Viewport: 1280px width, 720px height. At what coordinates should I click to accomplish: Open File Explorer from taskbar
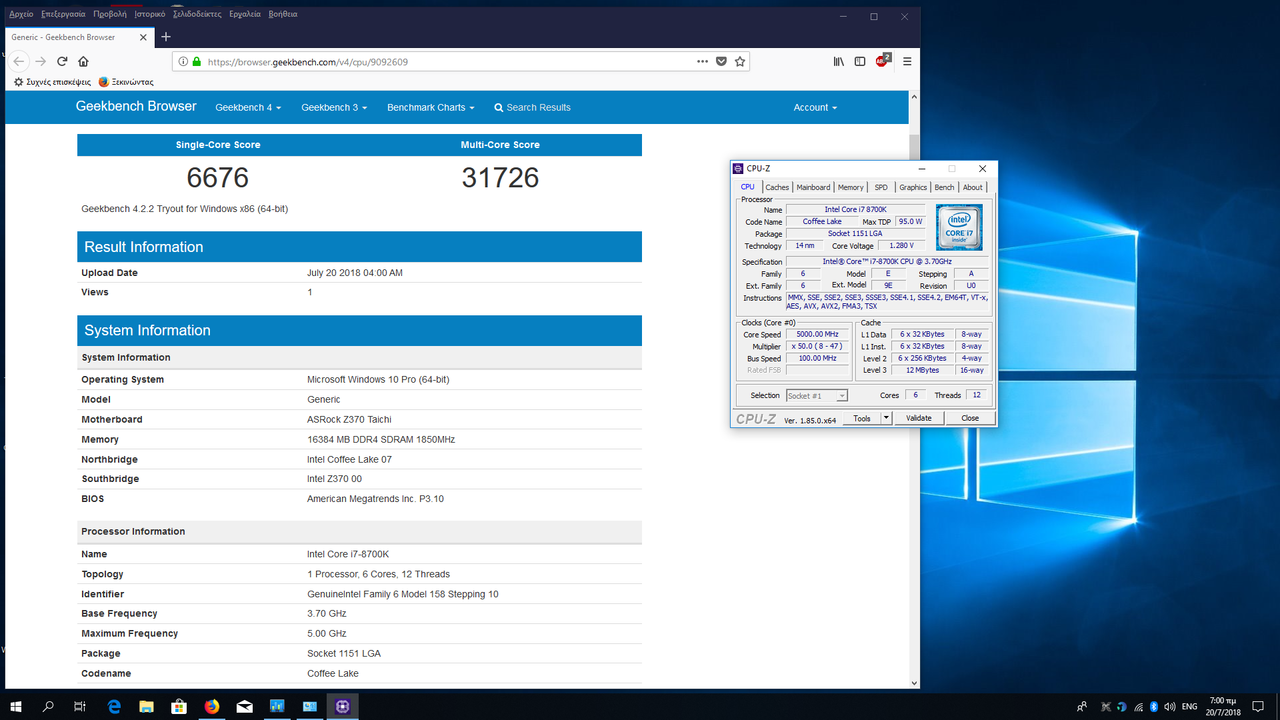[x=146, y=706]
